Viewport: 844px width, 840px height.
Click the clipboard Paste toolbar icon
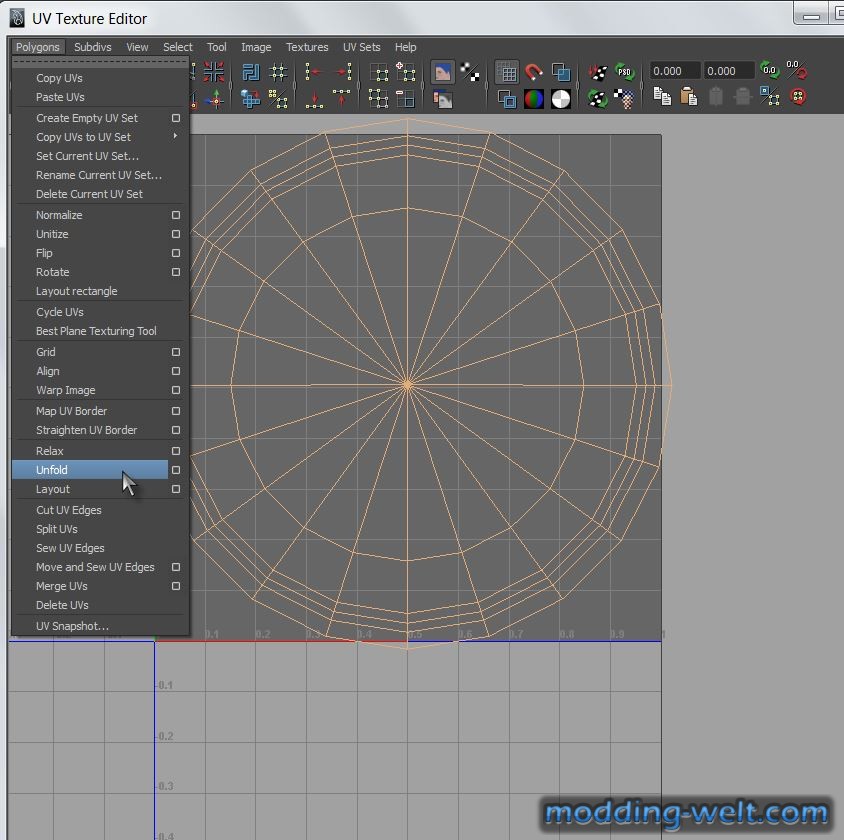click(x=689, y=97)
